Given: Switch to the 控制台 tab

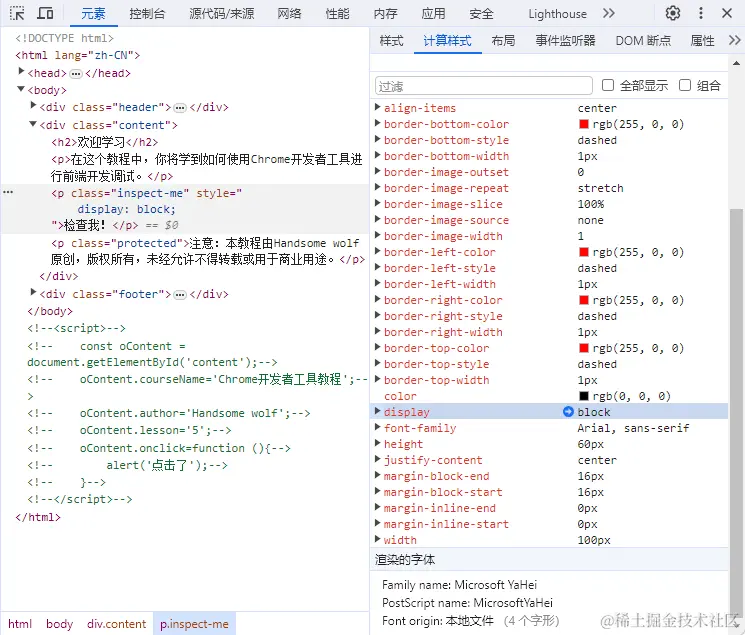Looking at the screenshot, I should [x=147, y=14].
